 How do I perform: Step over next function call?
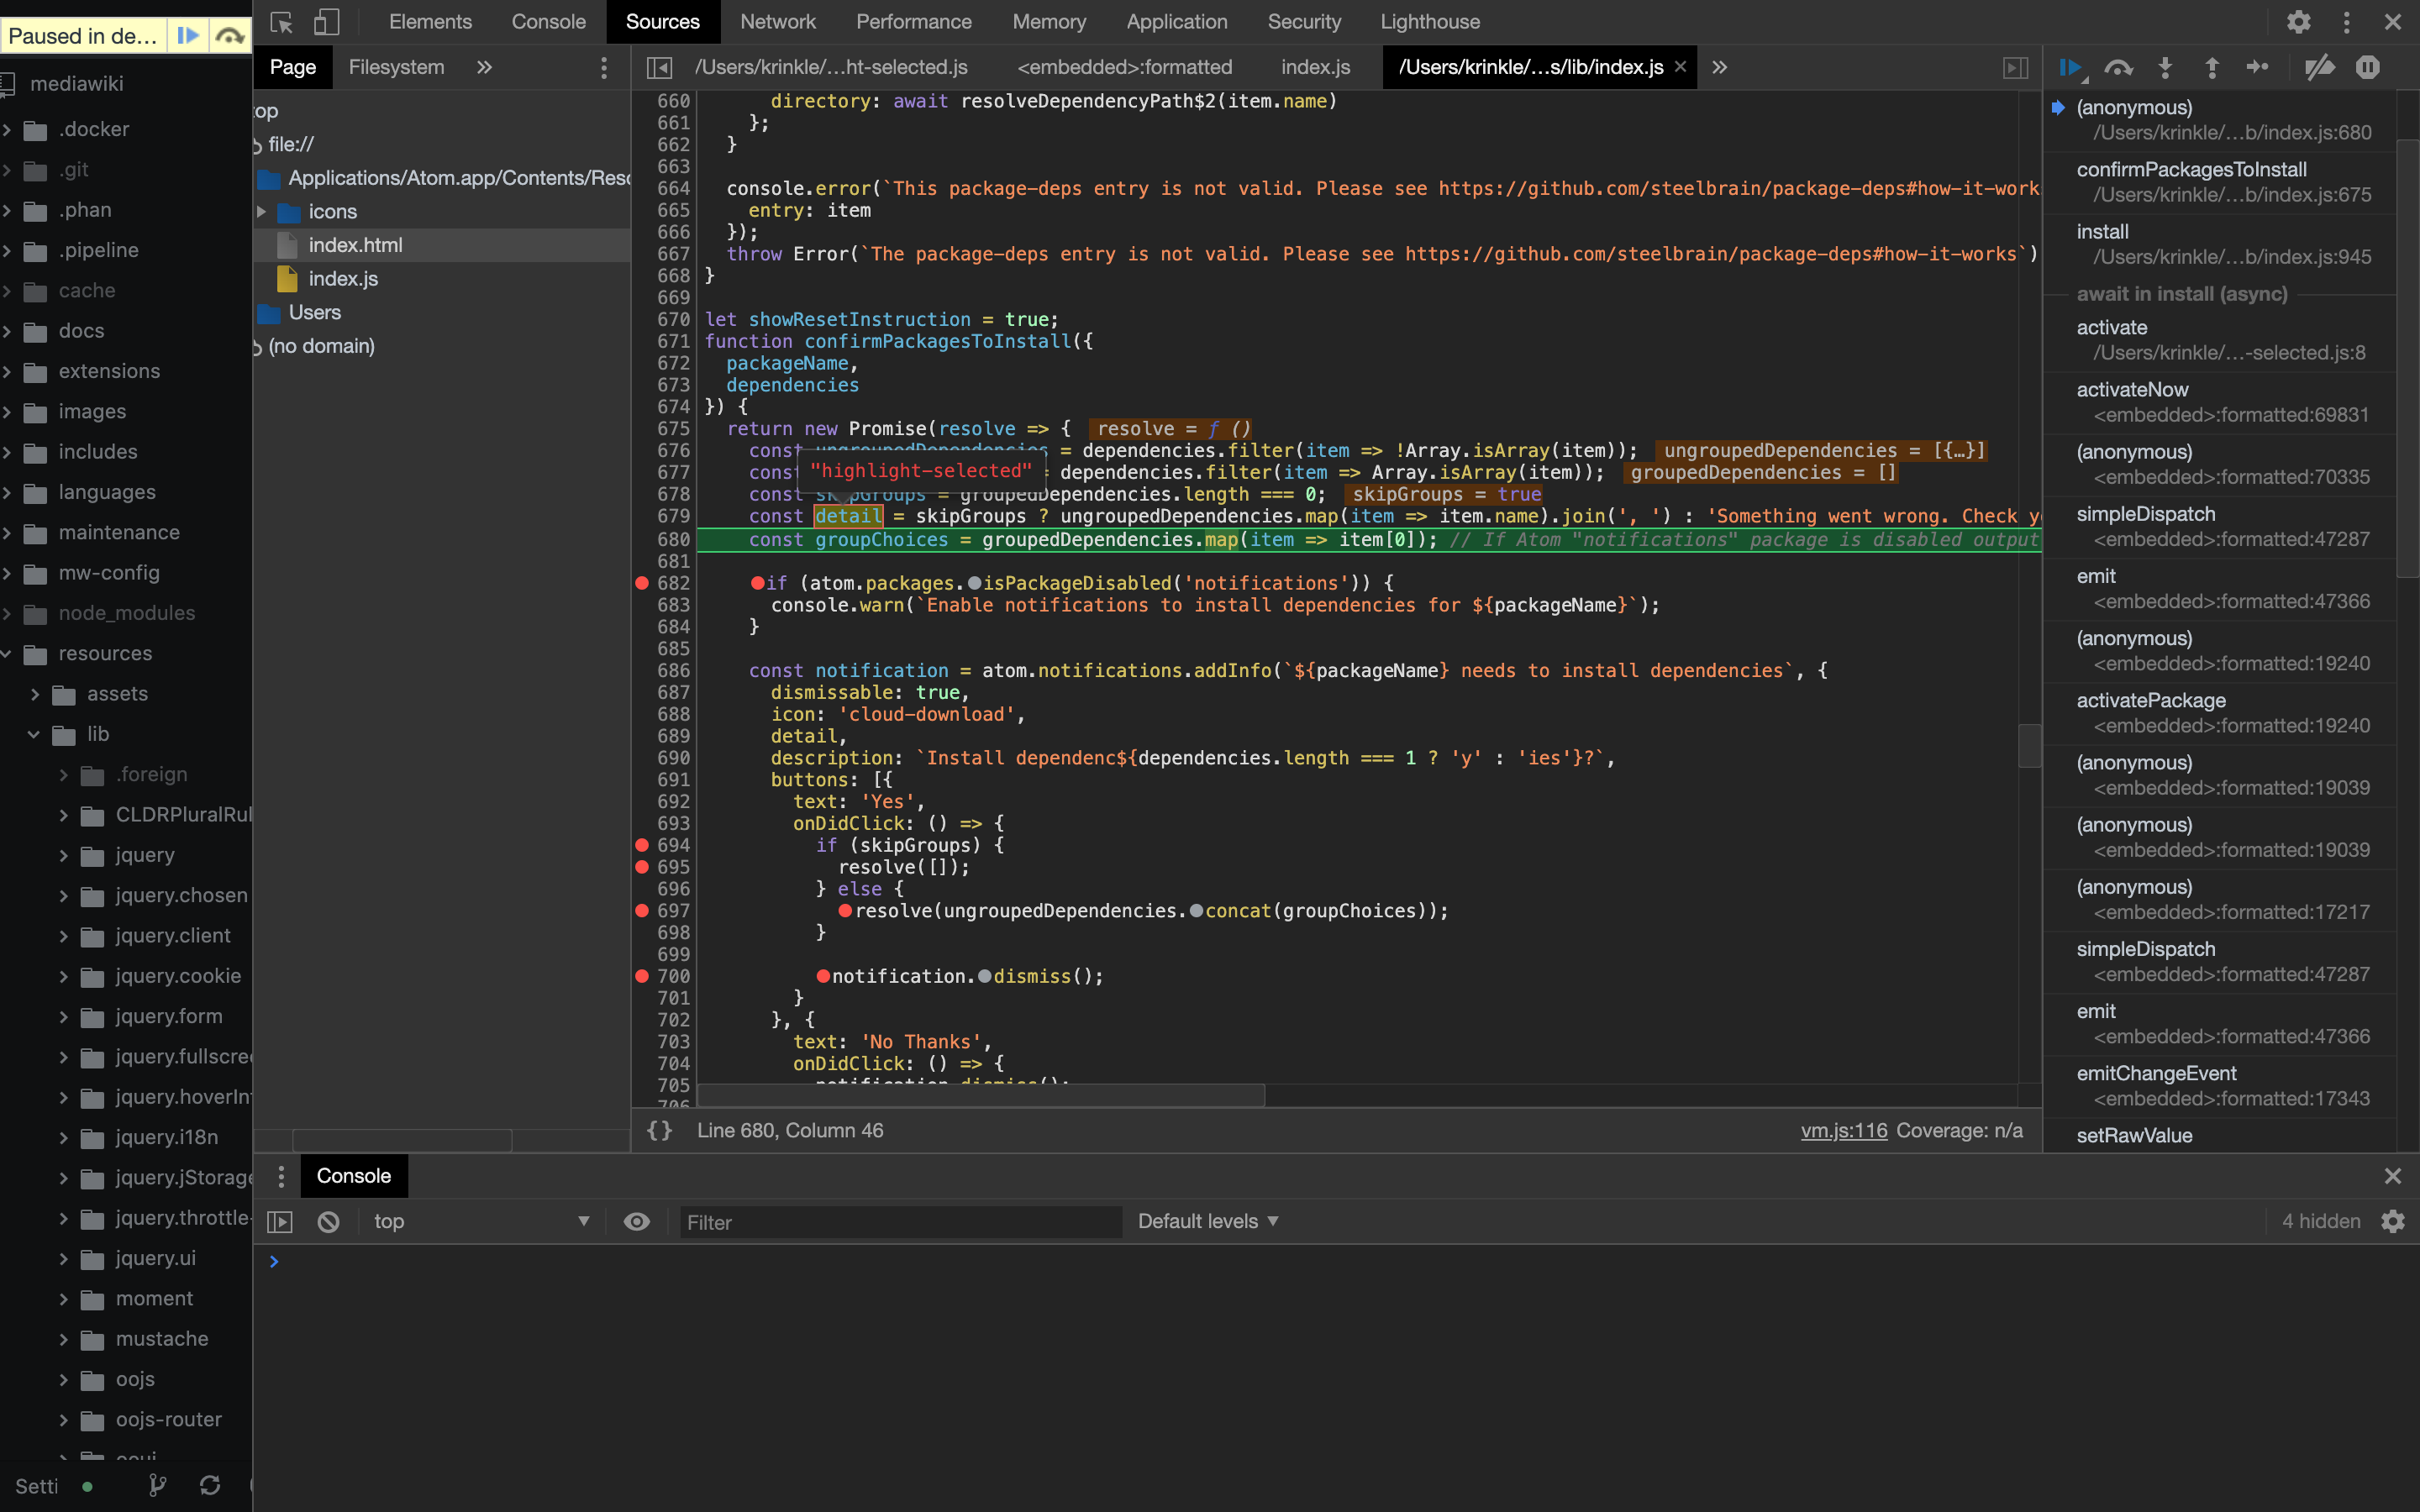click(x=2119, y=67)
